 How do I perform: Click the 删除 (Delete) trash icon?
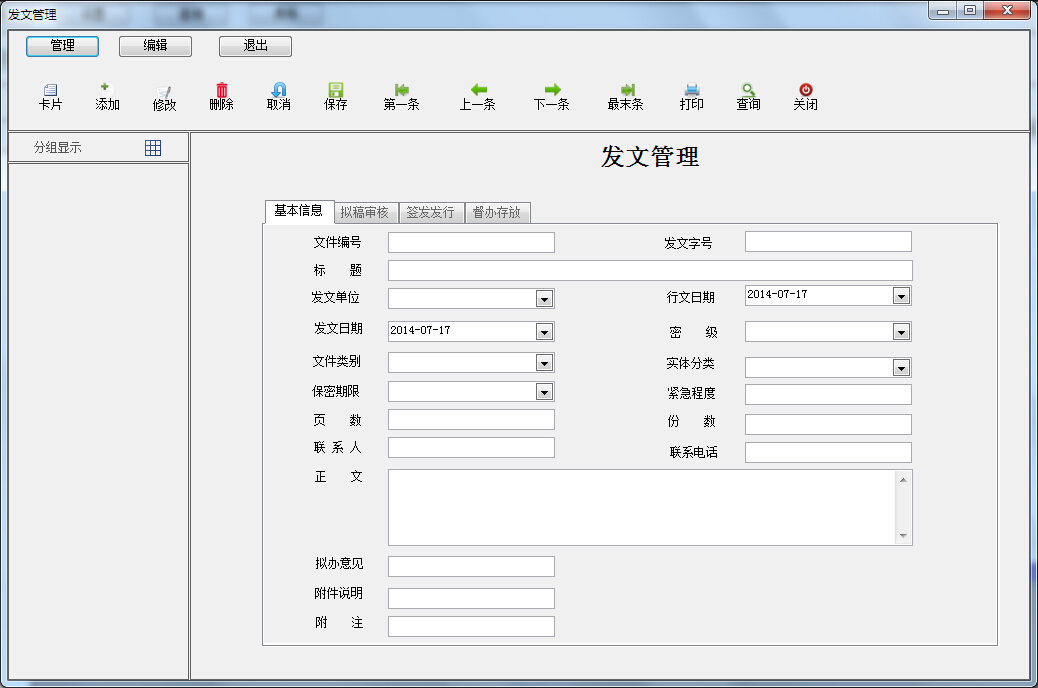221,91
